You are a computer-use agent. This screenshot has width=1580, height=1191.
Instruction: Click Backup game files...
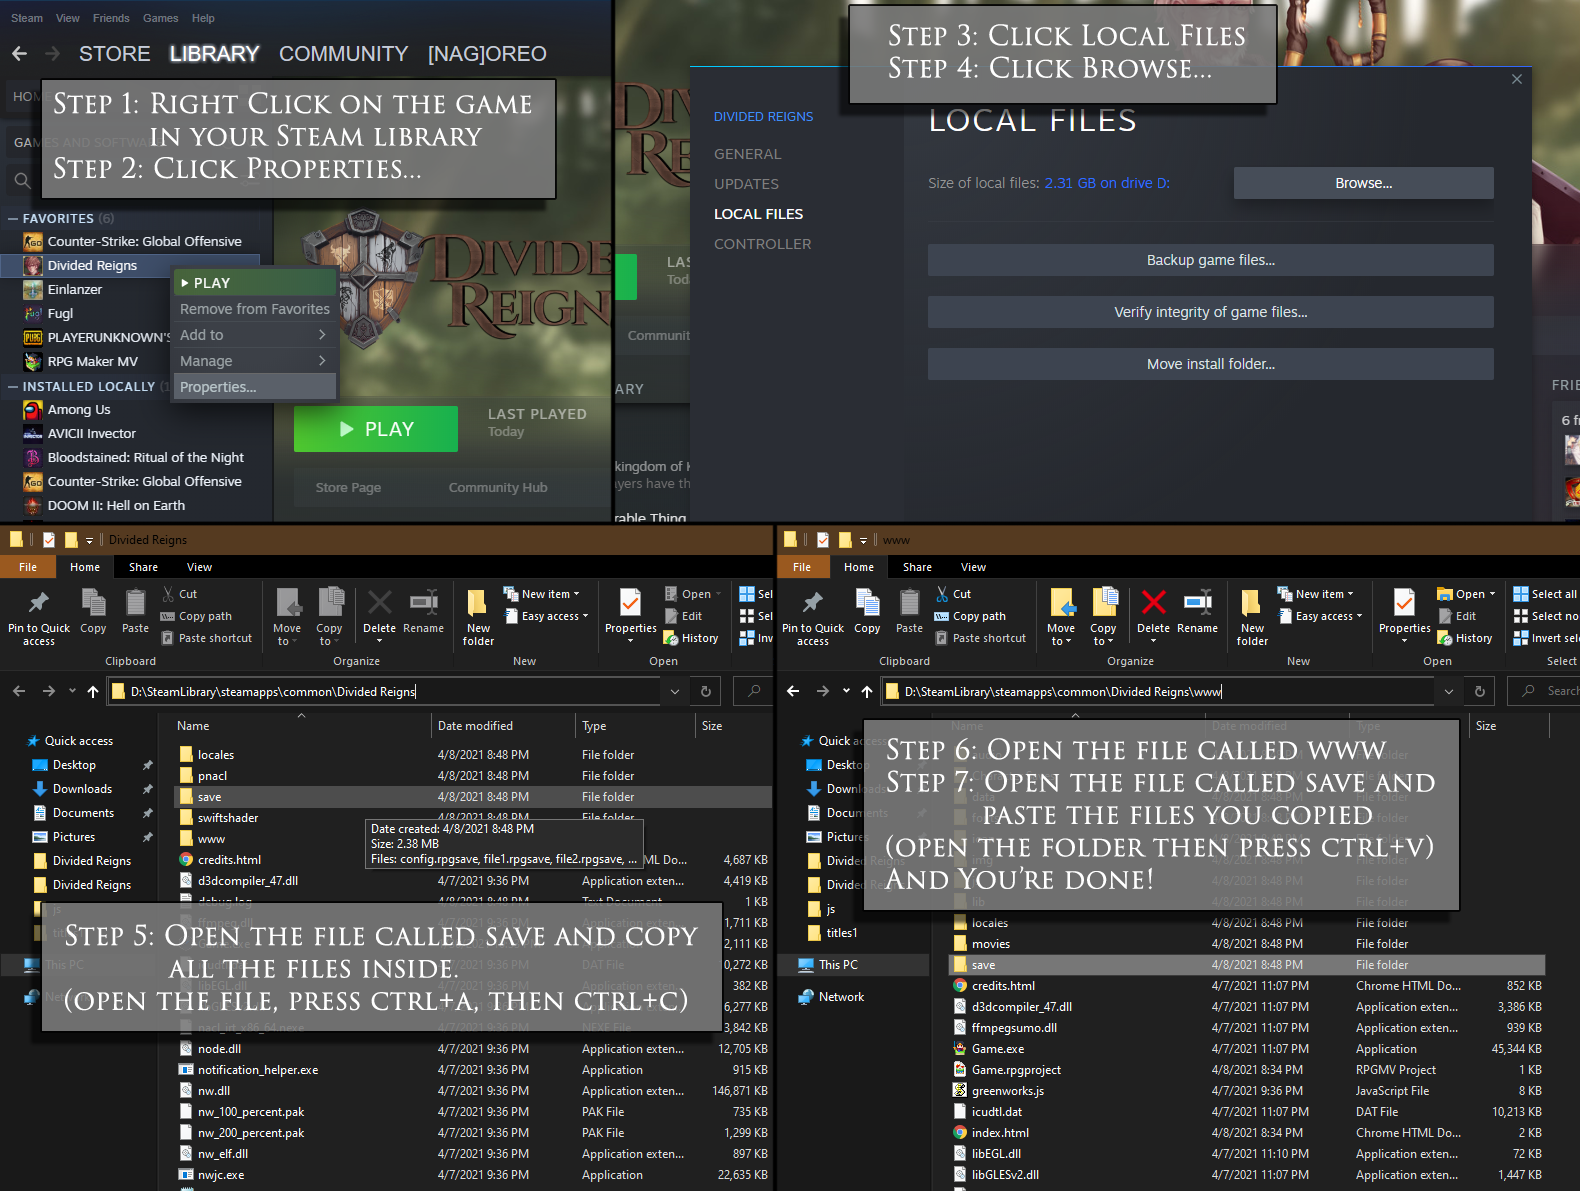click(1210, 260)
